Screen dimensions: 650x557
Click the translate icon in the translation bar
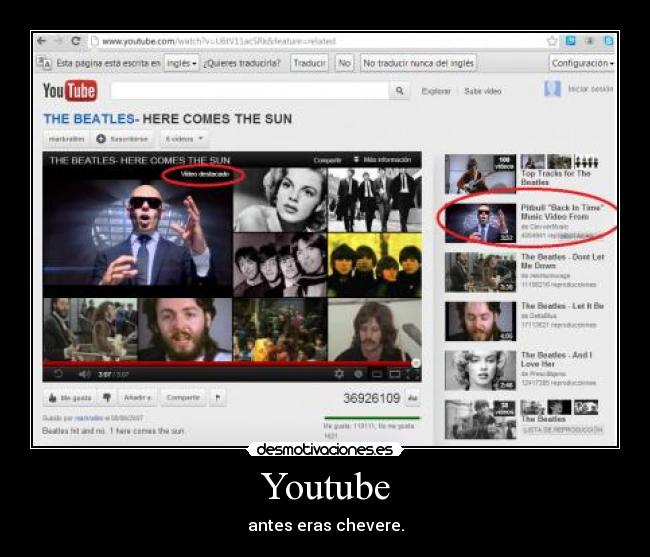click(44, 63)
